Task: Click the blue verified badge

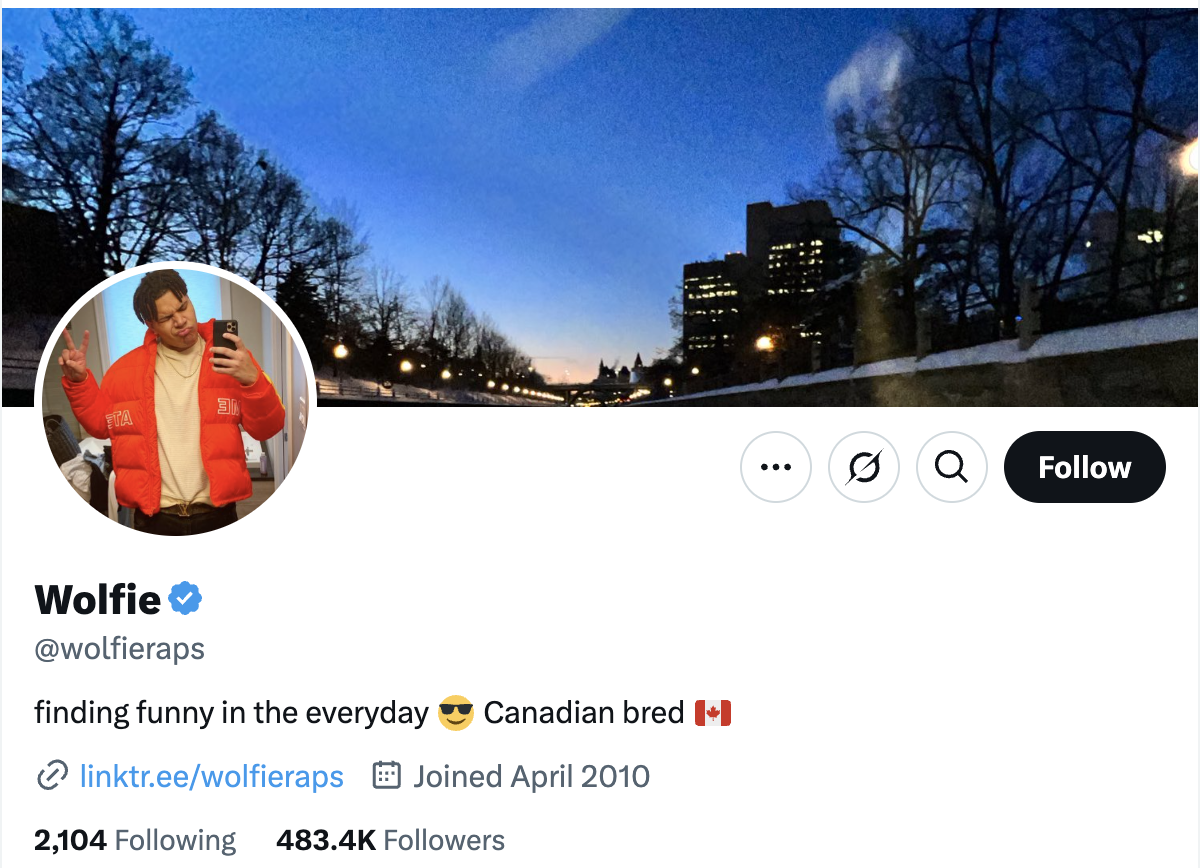Action: pos(185,599)
